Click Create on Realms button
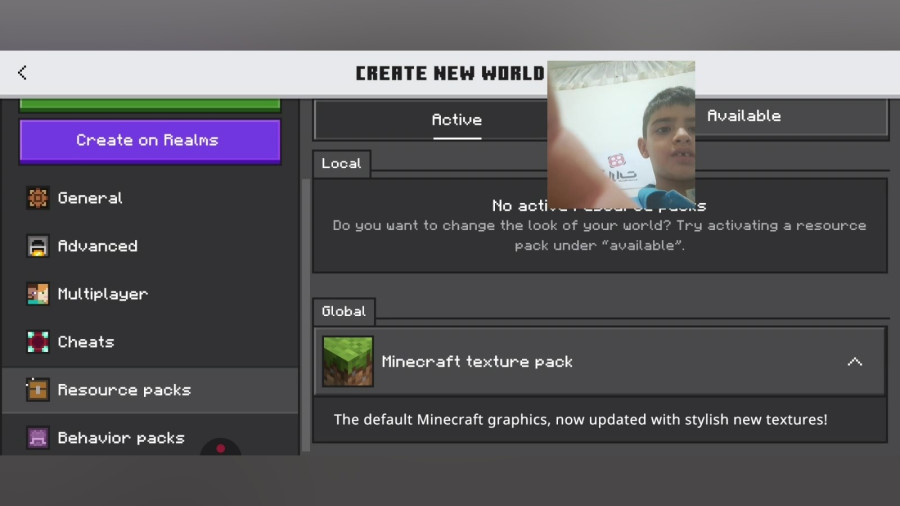This screenshot has height=506, width=900. (x=150, y=141)
